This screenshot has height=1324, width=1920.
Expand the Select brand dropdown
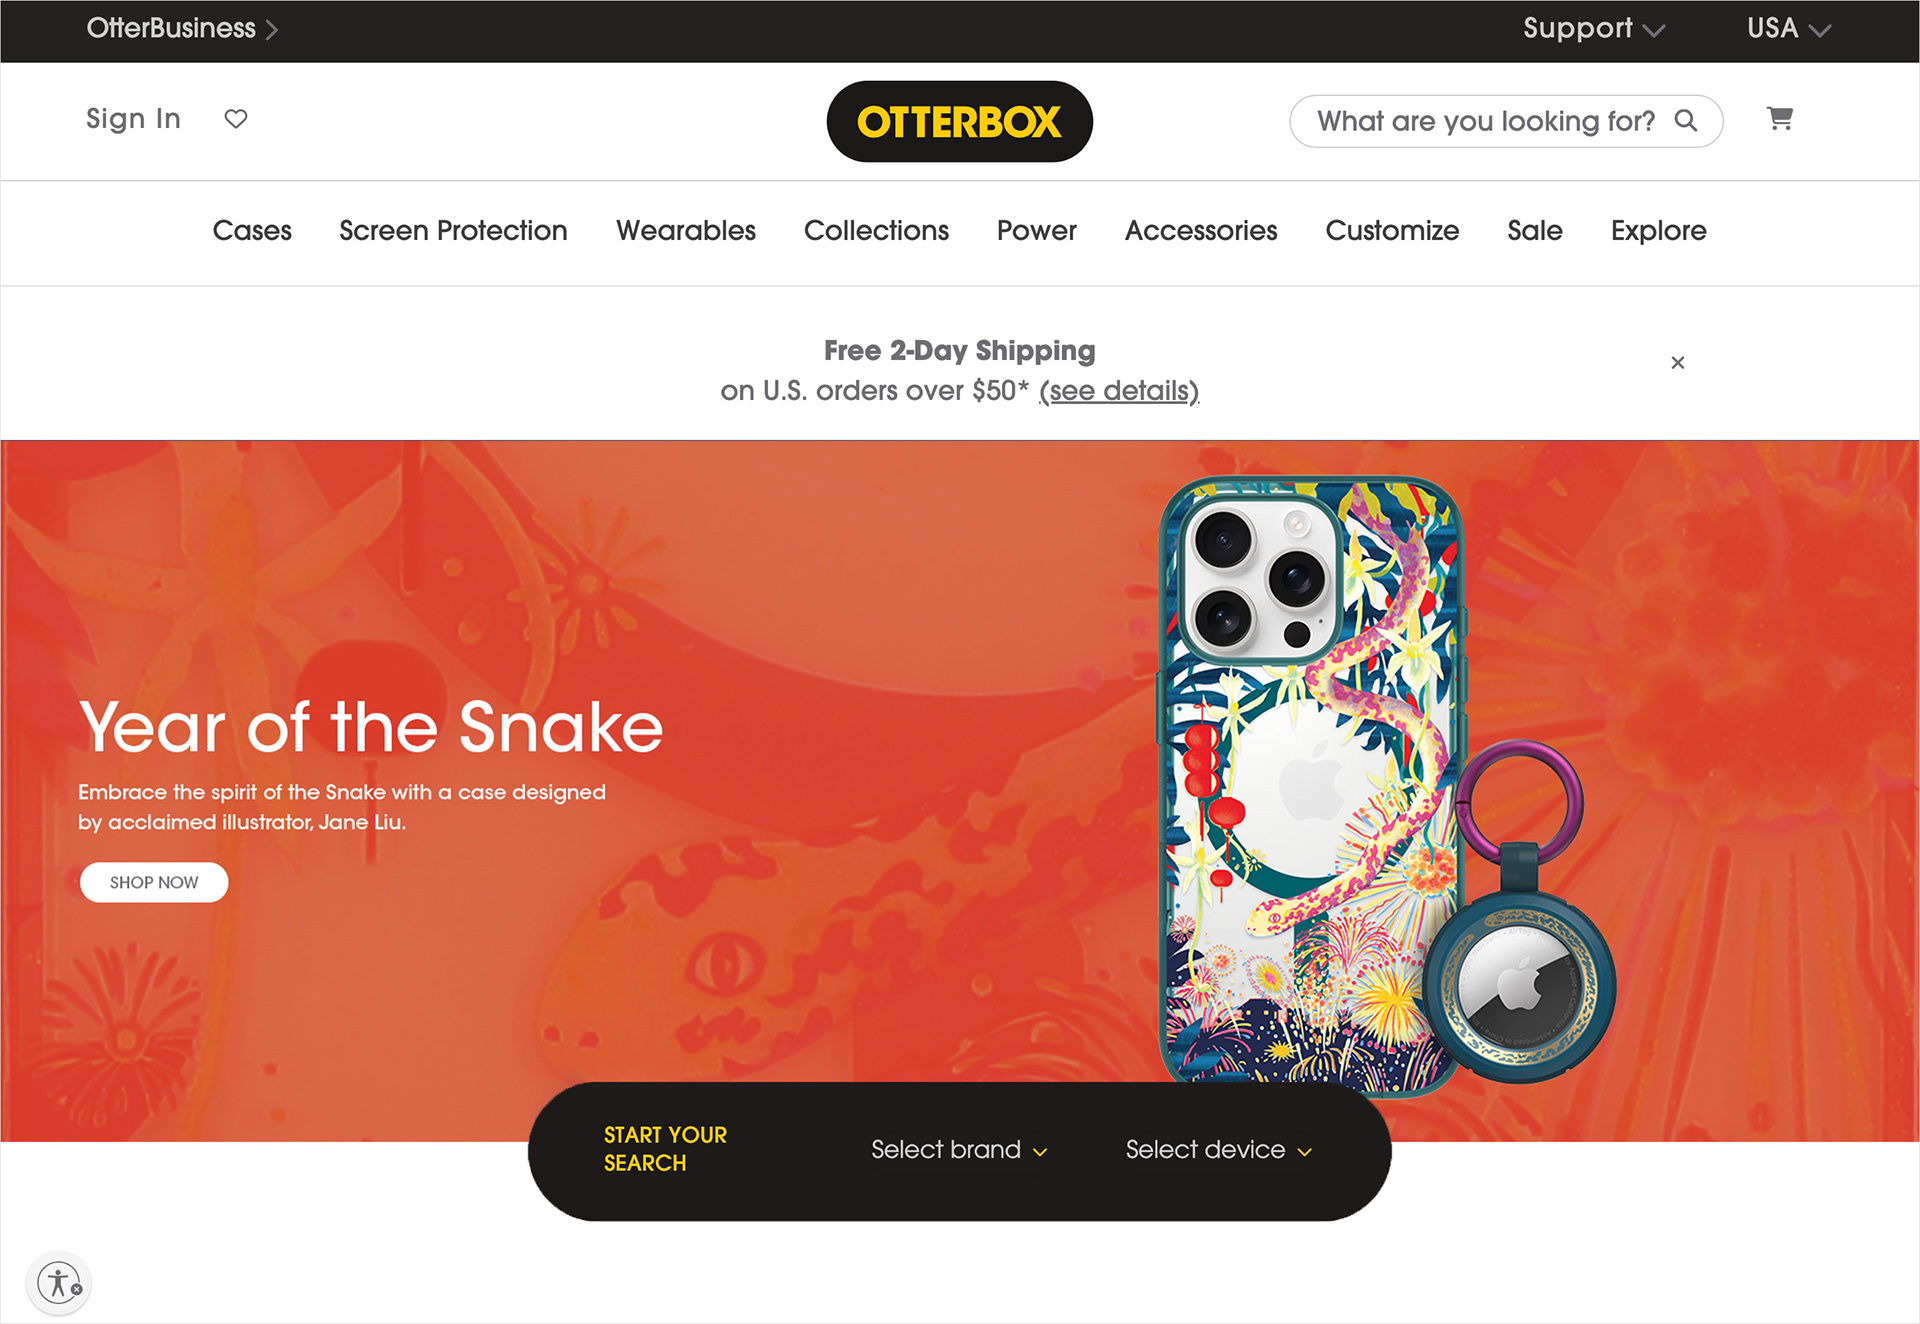(x=959, y=1150)
